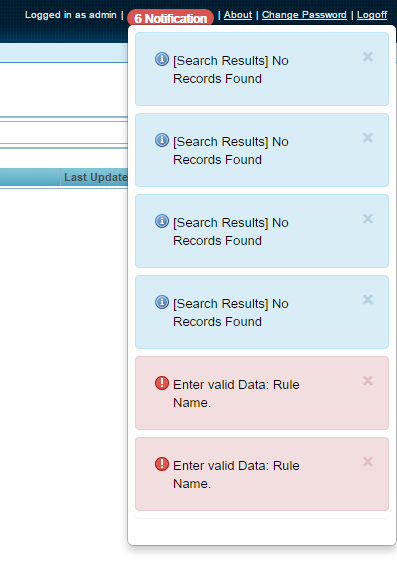Click the first Enter valid Data message text
This screenshot has width=397, height=574.
point(236,394)
